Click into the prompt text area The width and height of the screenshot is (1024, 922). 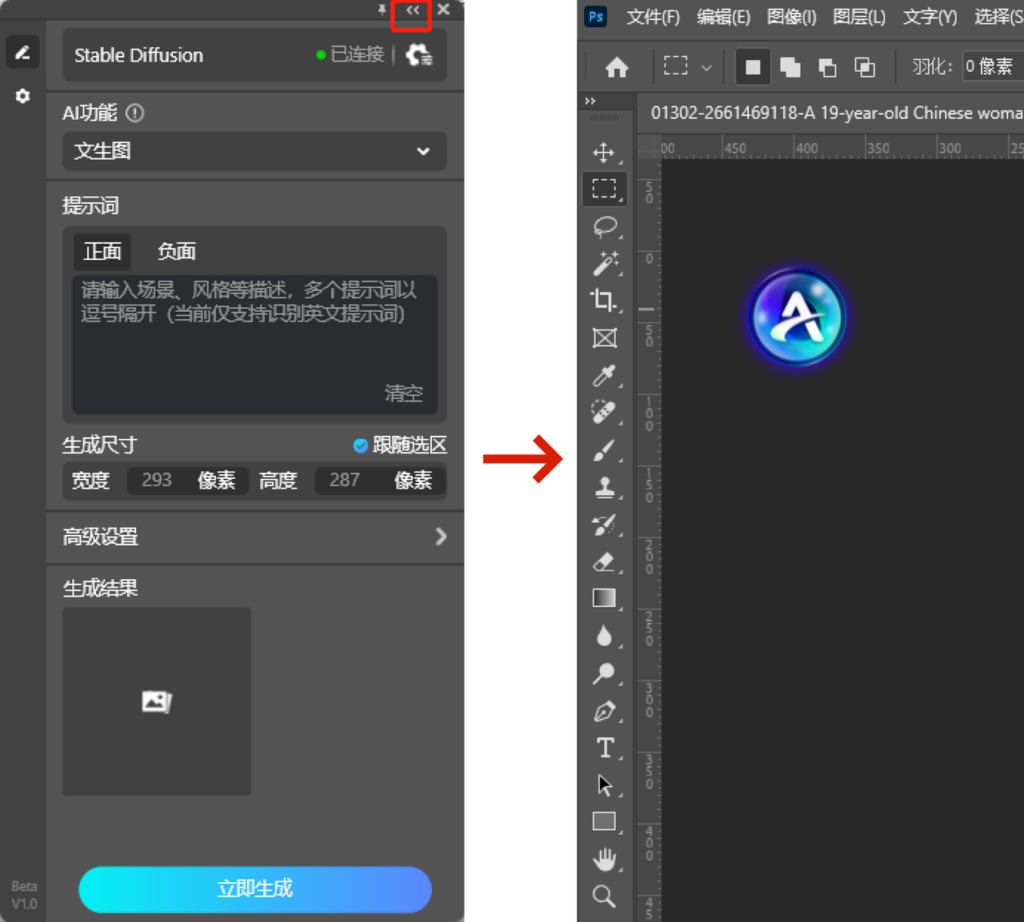(254, 344)
